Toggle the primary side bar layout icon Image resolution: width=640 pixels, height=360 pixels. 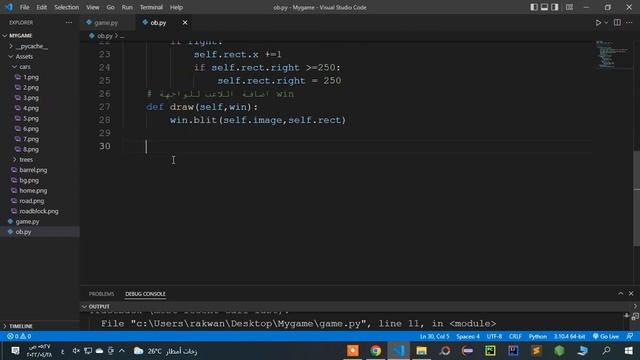[534, 7]
